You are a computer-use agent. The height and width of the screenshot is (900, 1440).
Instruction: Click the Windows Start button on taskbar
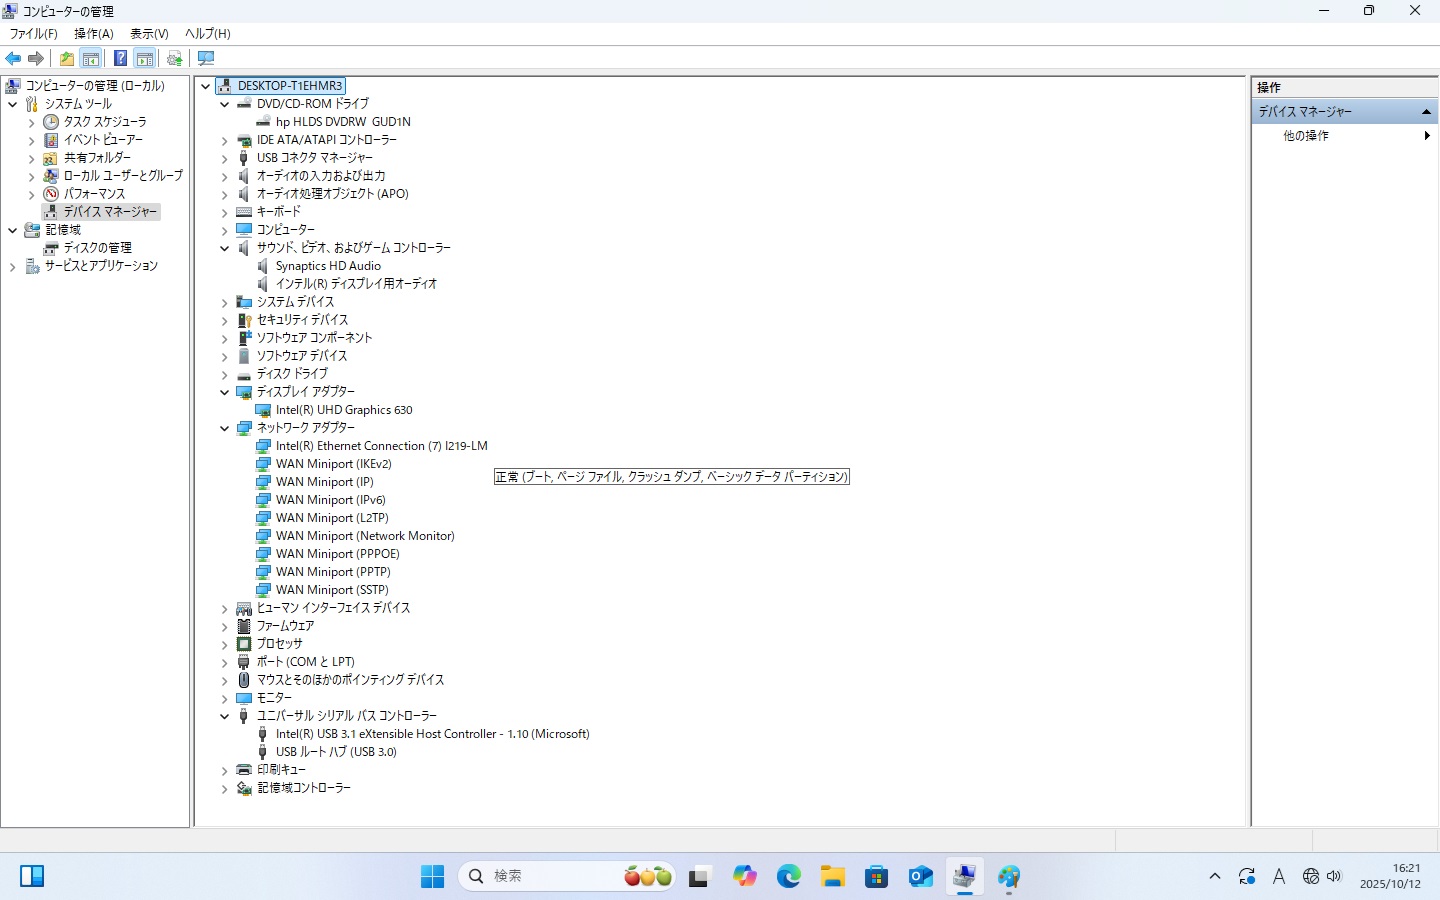432,877
